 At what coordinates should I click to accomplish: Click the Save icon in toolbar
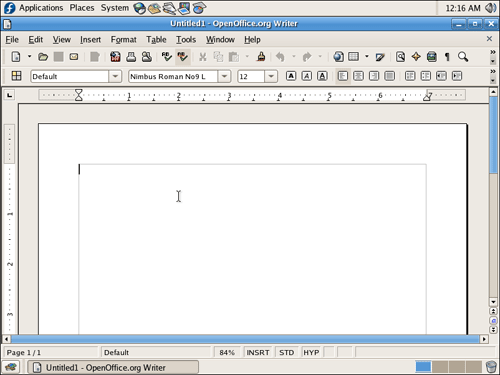[58, 57]
